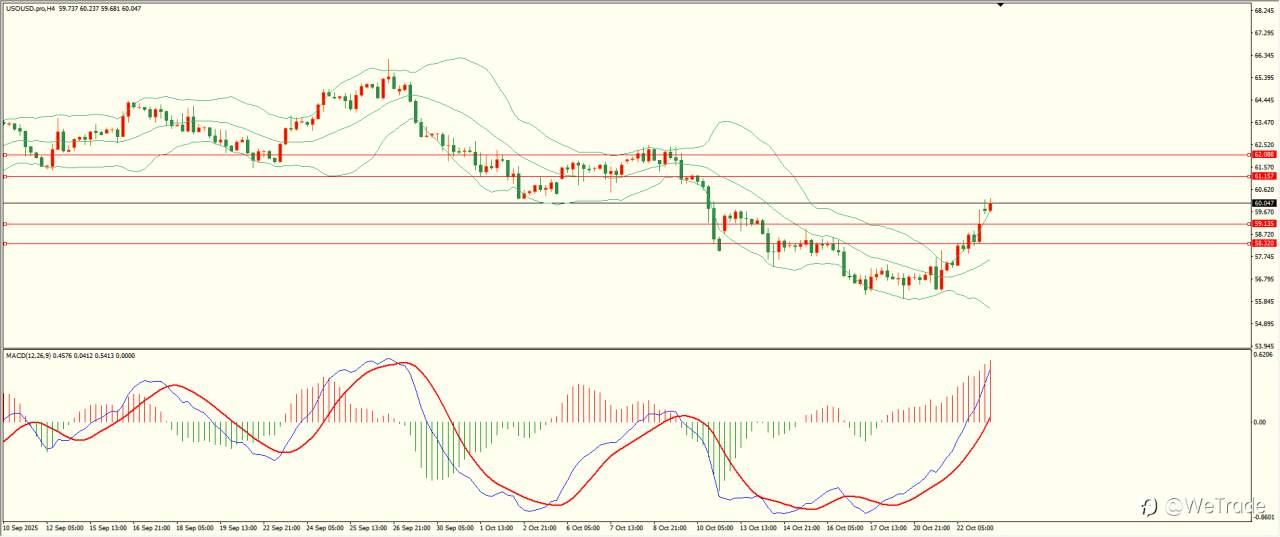This screenshot has width=1280, height=537.
Task: Click the 25 Sep 13:00 time label
Action: 369,526
